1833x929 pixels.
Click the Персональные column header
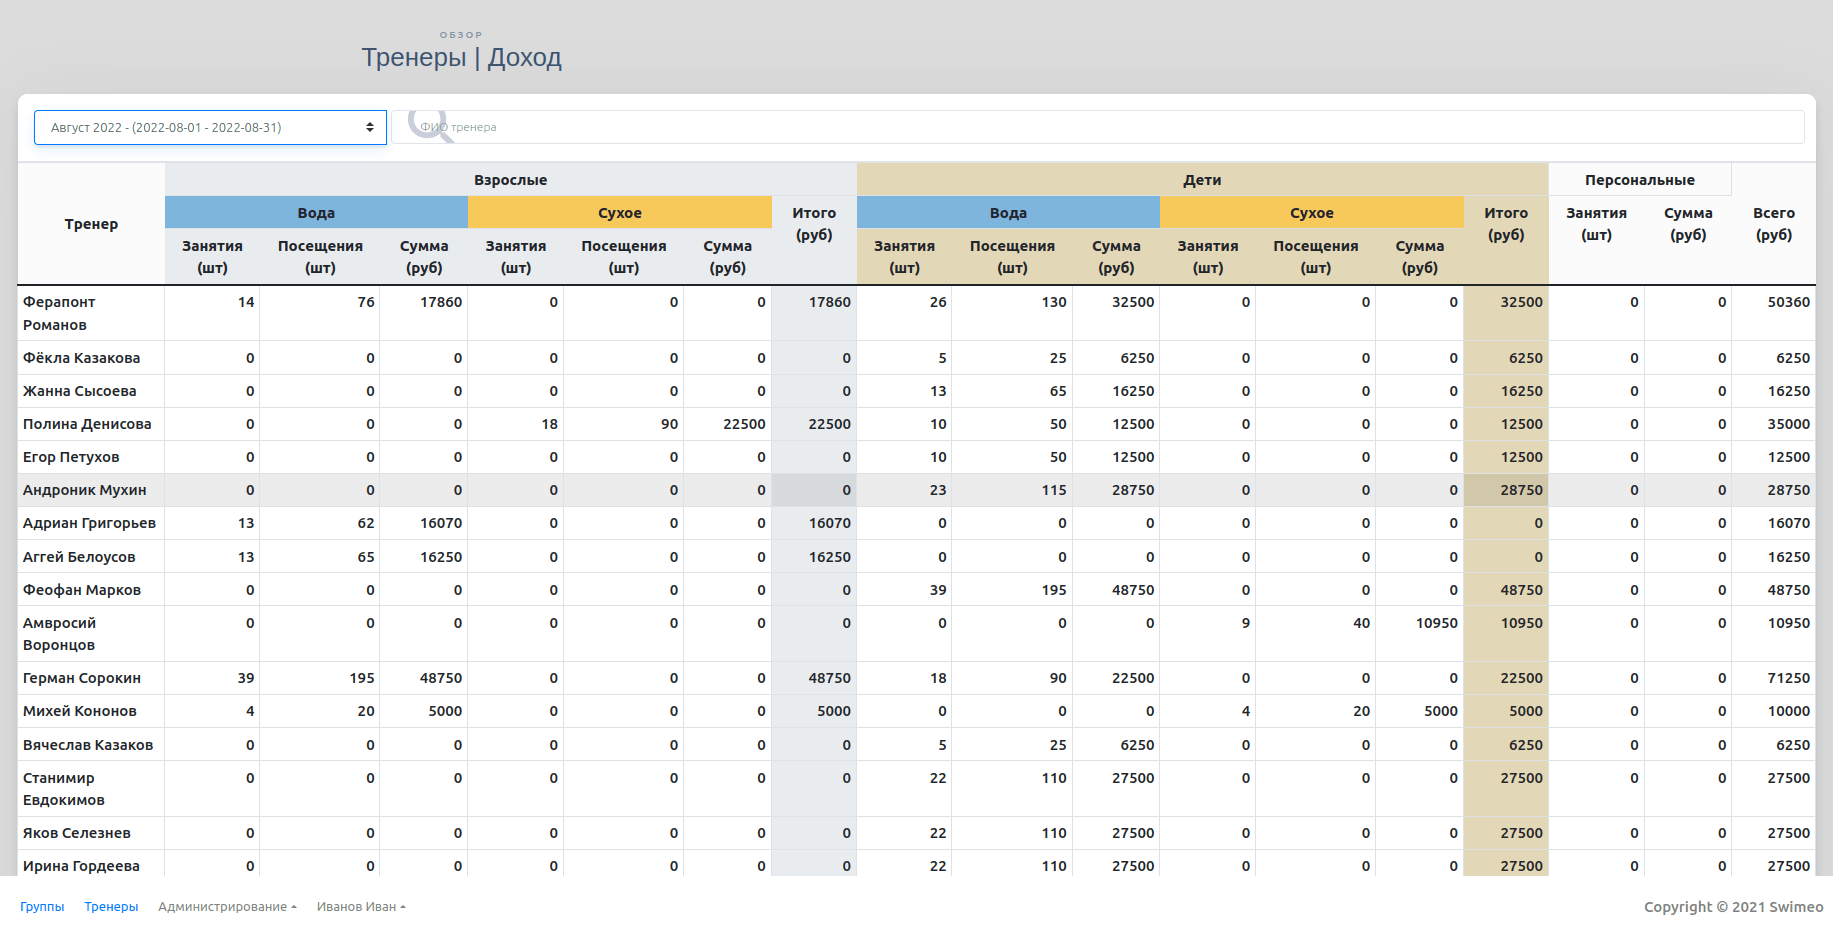pos(1639,180)
